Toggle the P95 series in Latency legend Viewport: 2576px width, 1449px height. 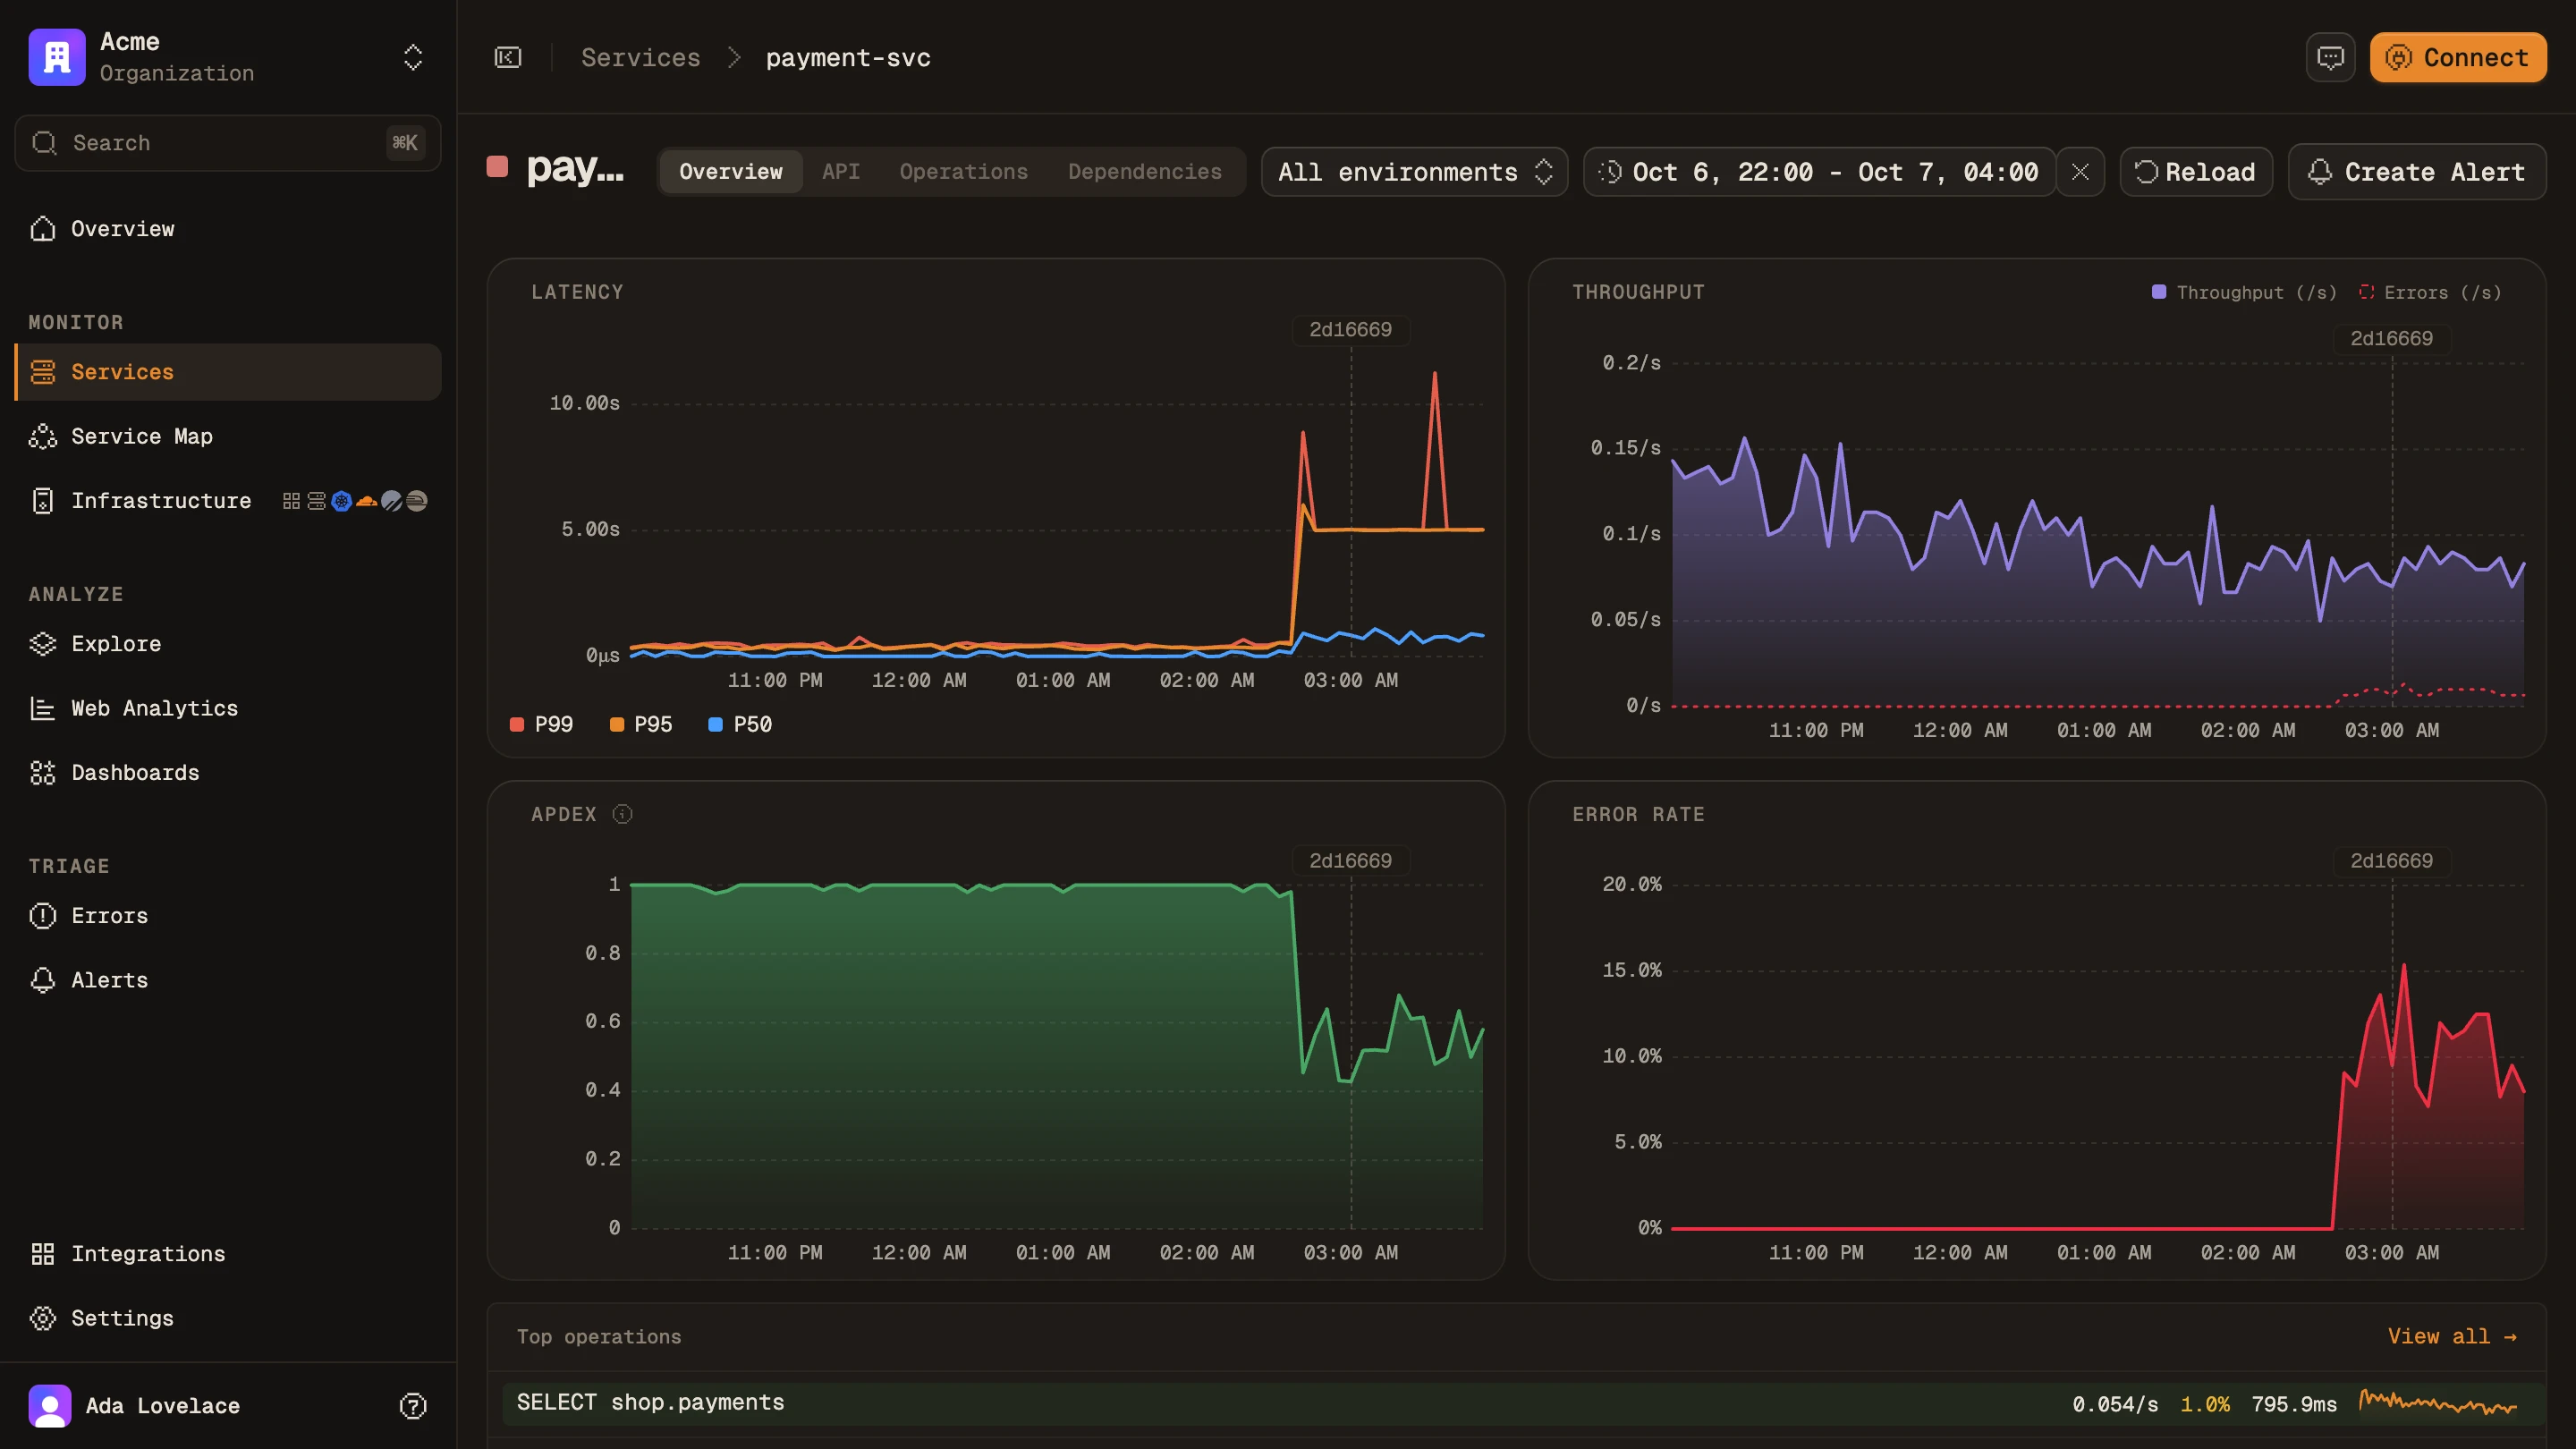641,725
